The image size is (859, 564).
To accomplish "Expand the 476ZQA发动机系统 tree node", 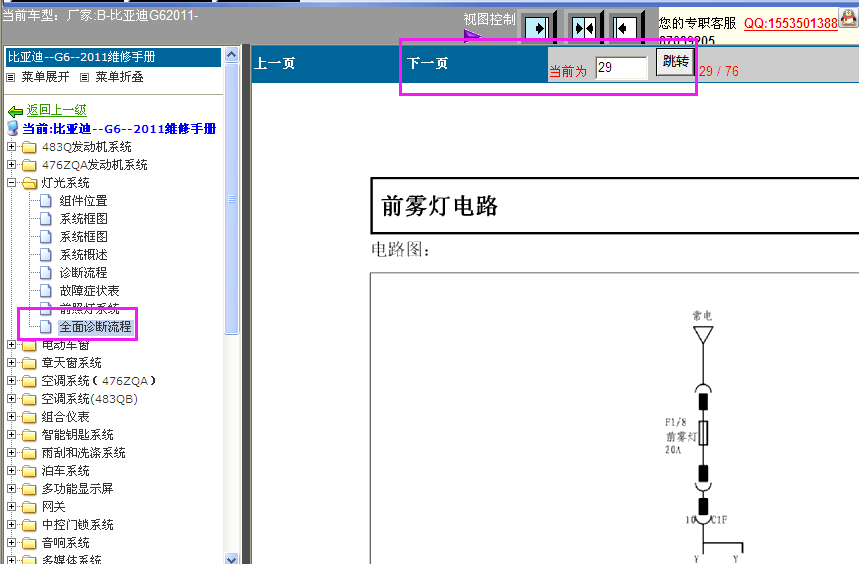I will pyautogui.click(x=12, y=164).
